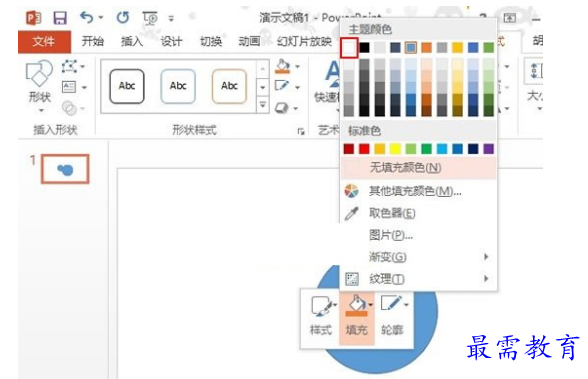Pick white theme color swatch
The image size is (588, 379).
point(349,48)
